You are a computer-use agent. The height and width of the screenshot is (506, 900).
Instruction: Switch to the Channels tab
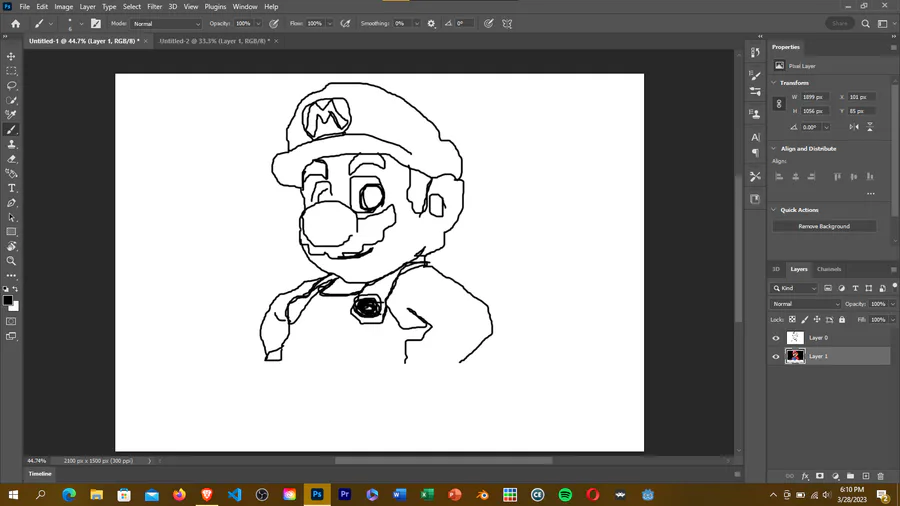[829, 269]
